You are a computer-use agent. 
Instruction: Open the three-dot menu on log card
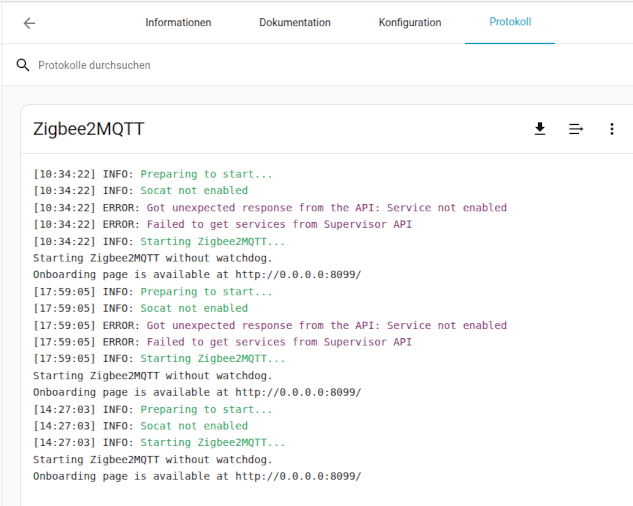(x=612, y=129)
